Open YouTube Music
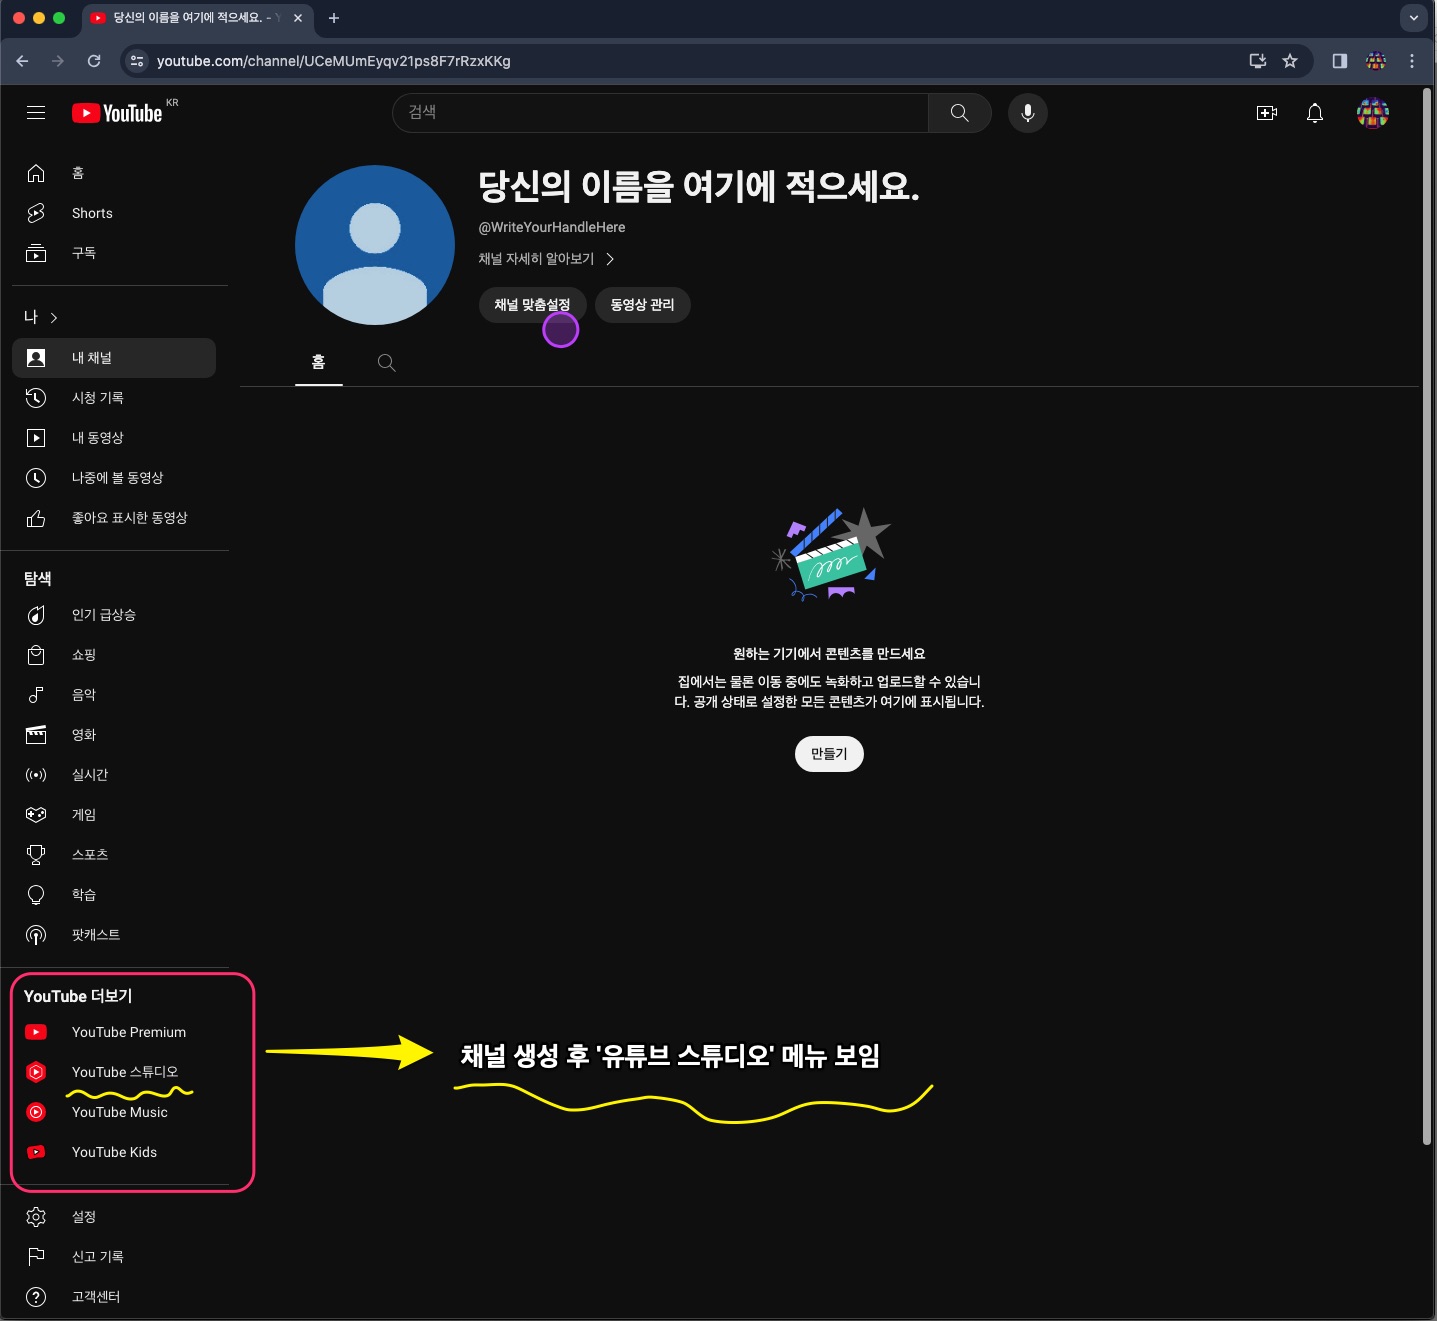This screenshot has width=1437, height=1321. [x=114, y=1112]
